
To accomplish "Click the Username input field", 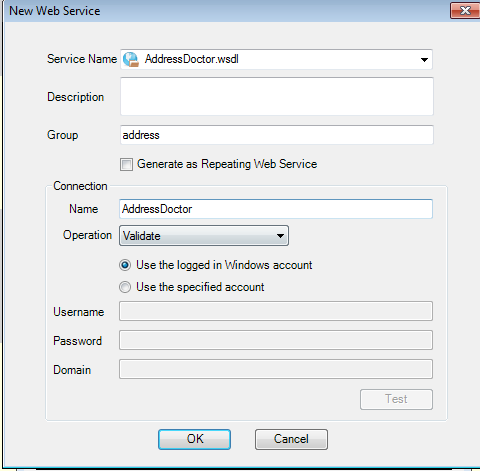I will [276, 311].
